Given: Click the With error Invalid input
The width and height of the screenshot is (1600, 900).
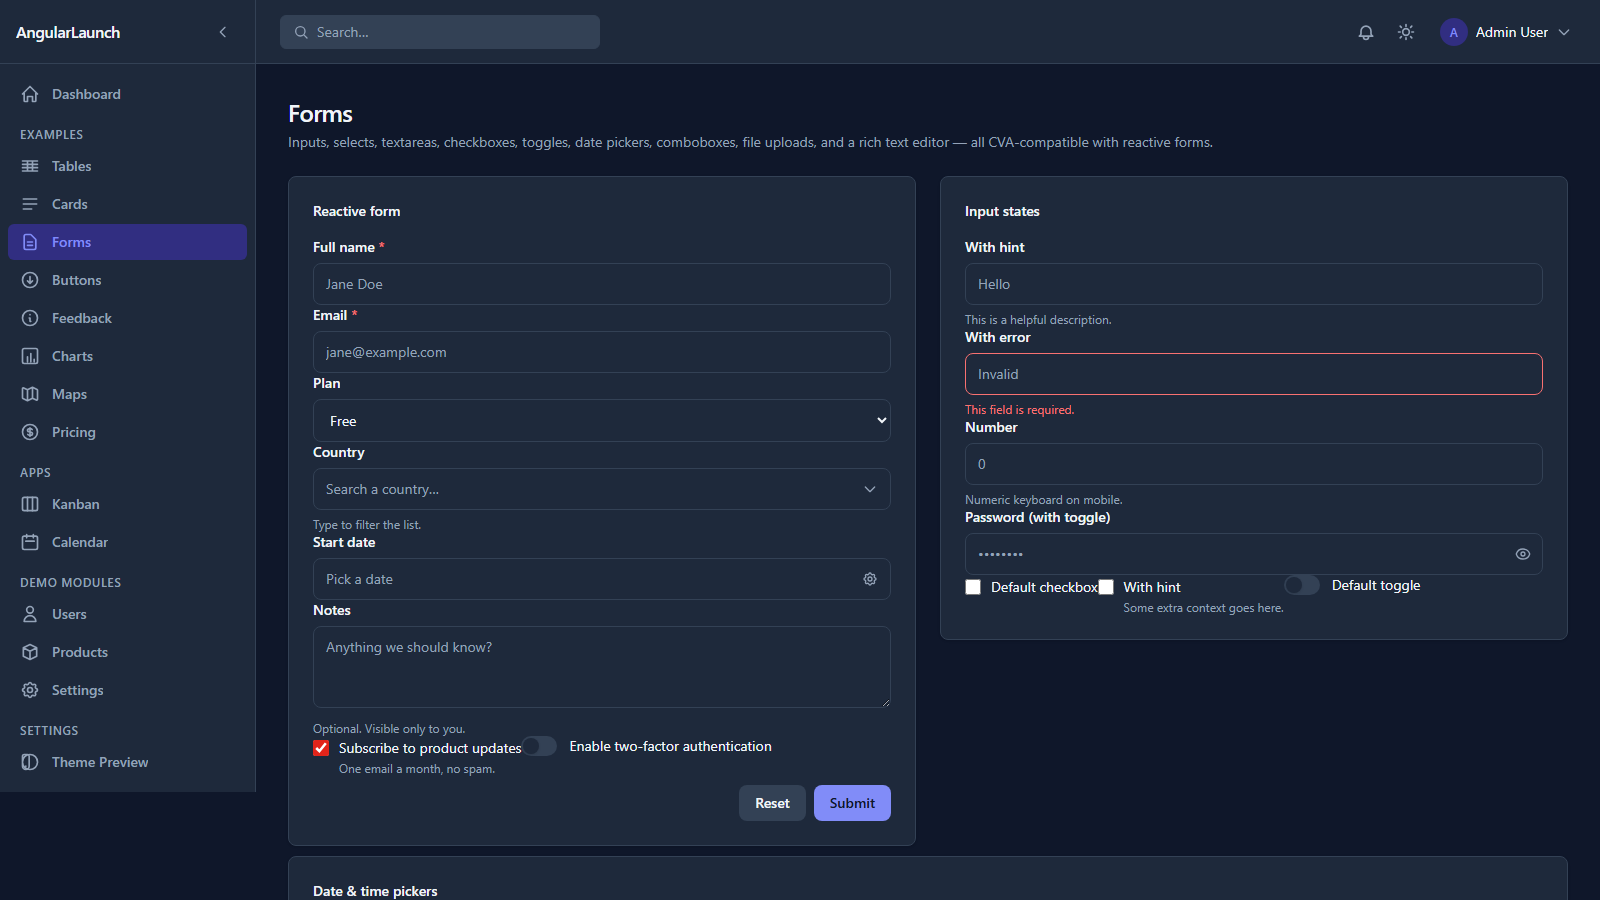Looking at the screenshot, I should (1254, 374).
